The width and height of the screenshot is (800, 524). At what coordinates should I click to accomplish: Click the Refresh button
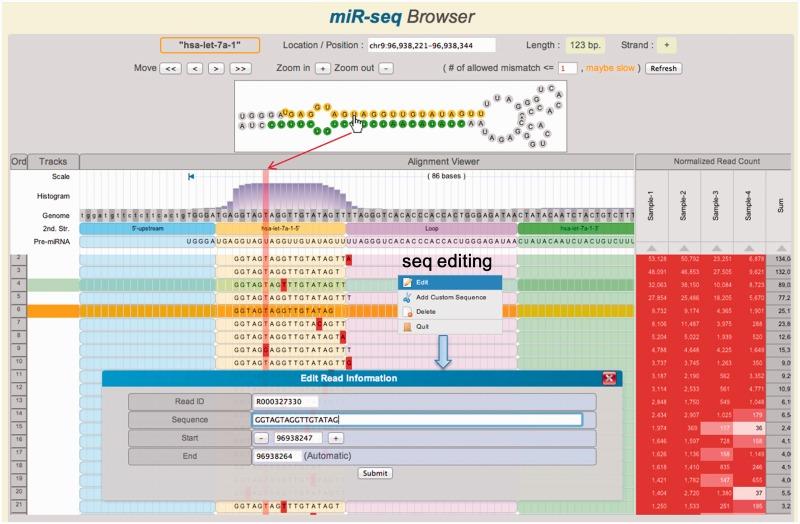point(663,68)
